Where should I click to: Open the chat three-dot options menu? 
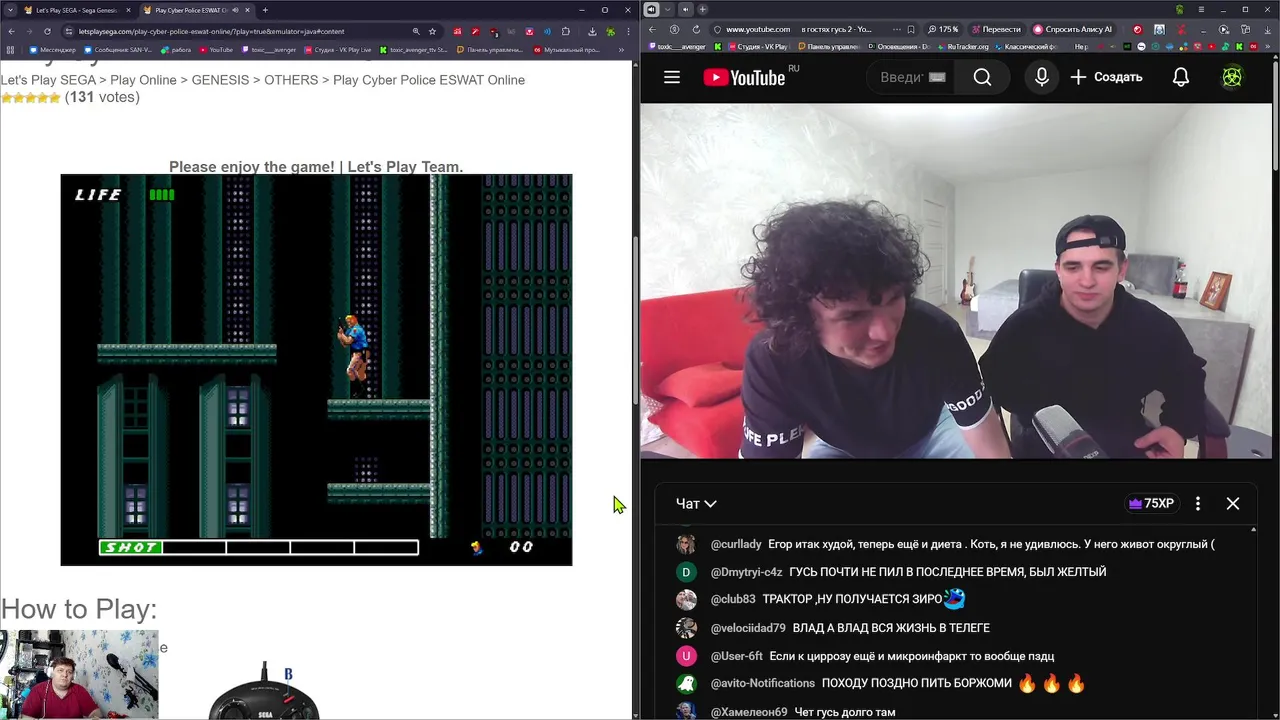click(1198, 504)
